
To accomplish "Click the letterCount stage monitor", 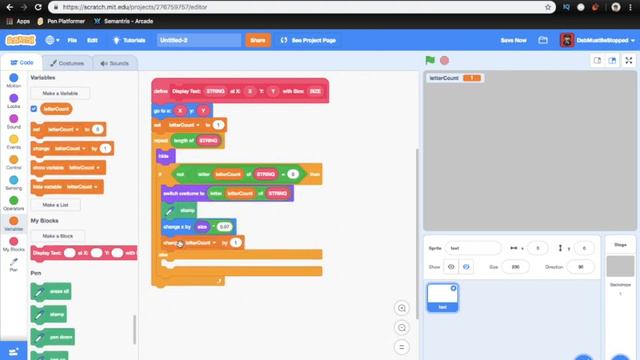I will (454, 78).
